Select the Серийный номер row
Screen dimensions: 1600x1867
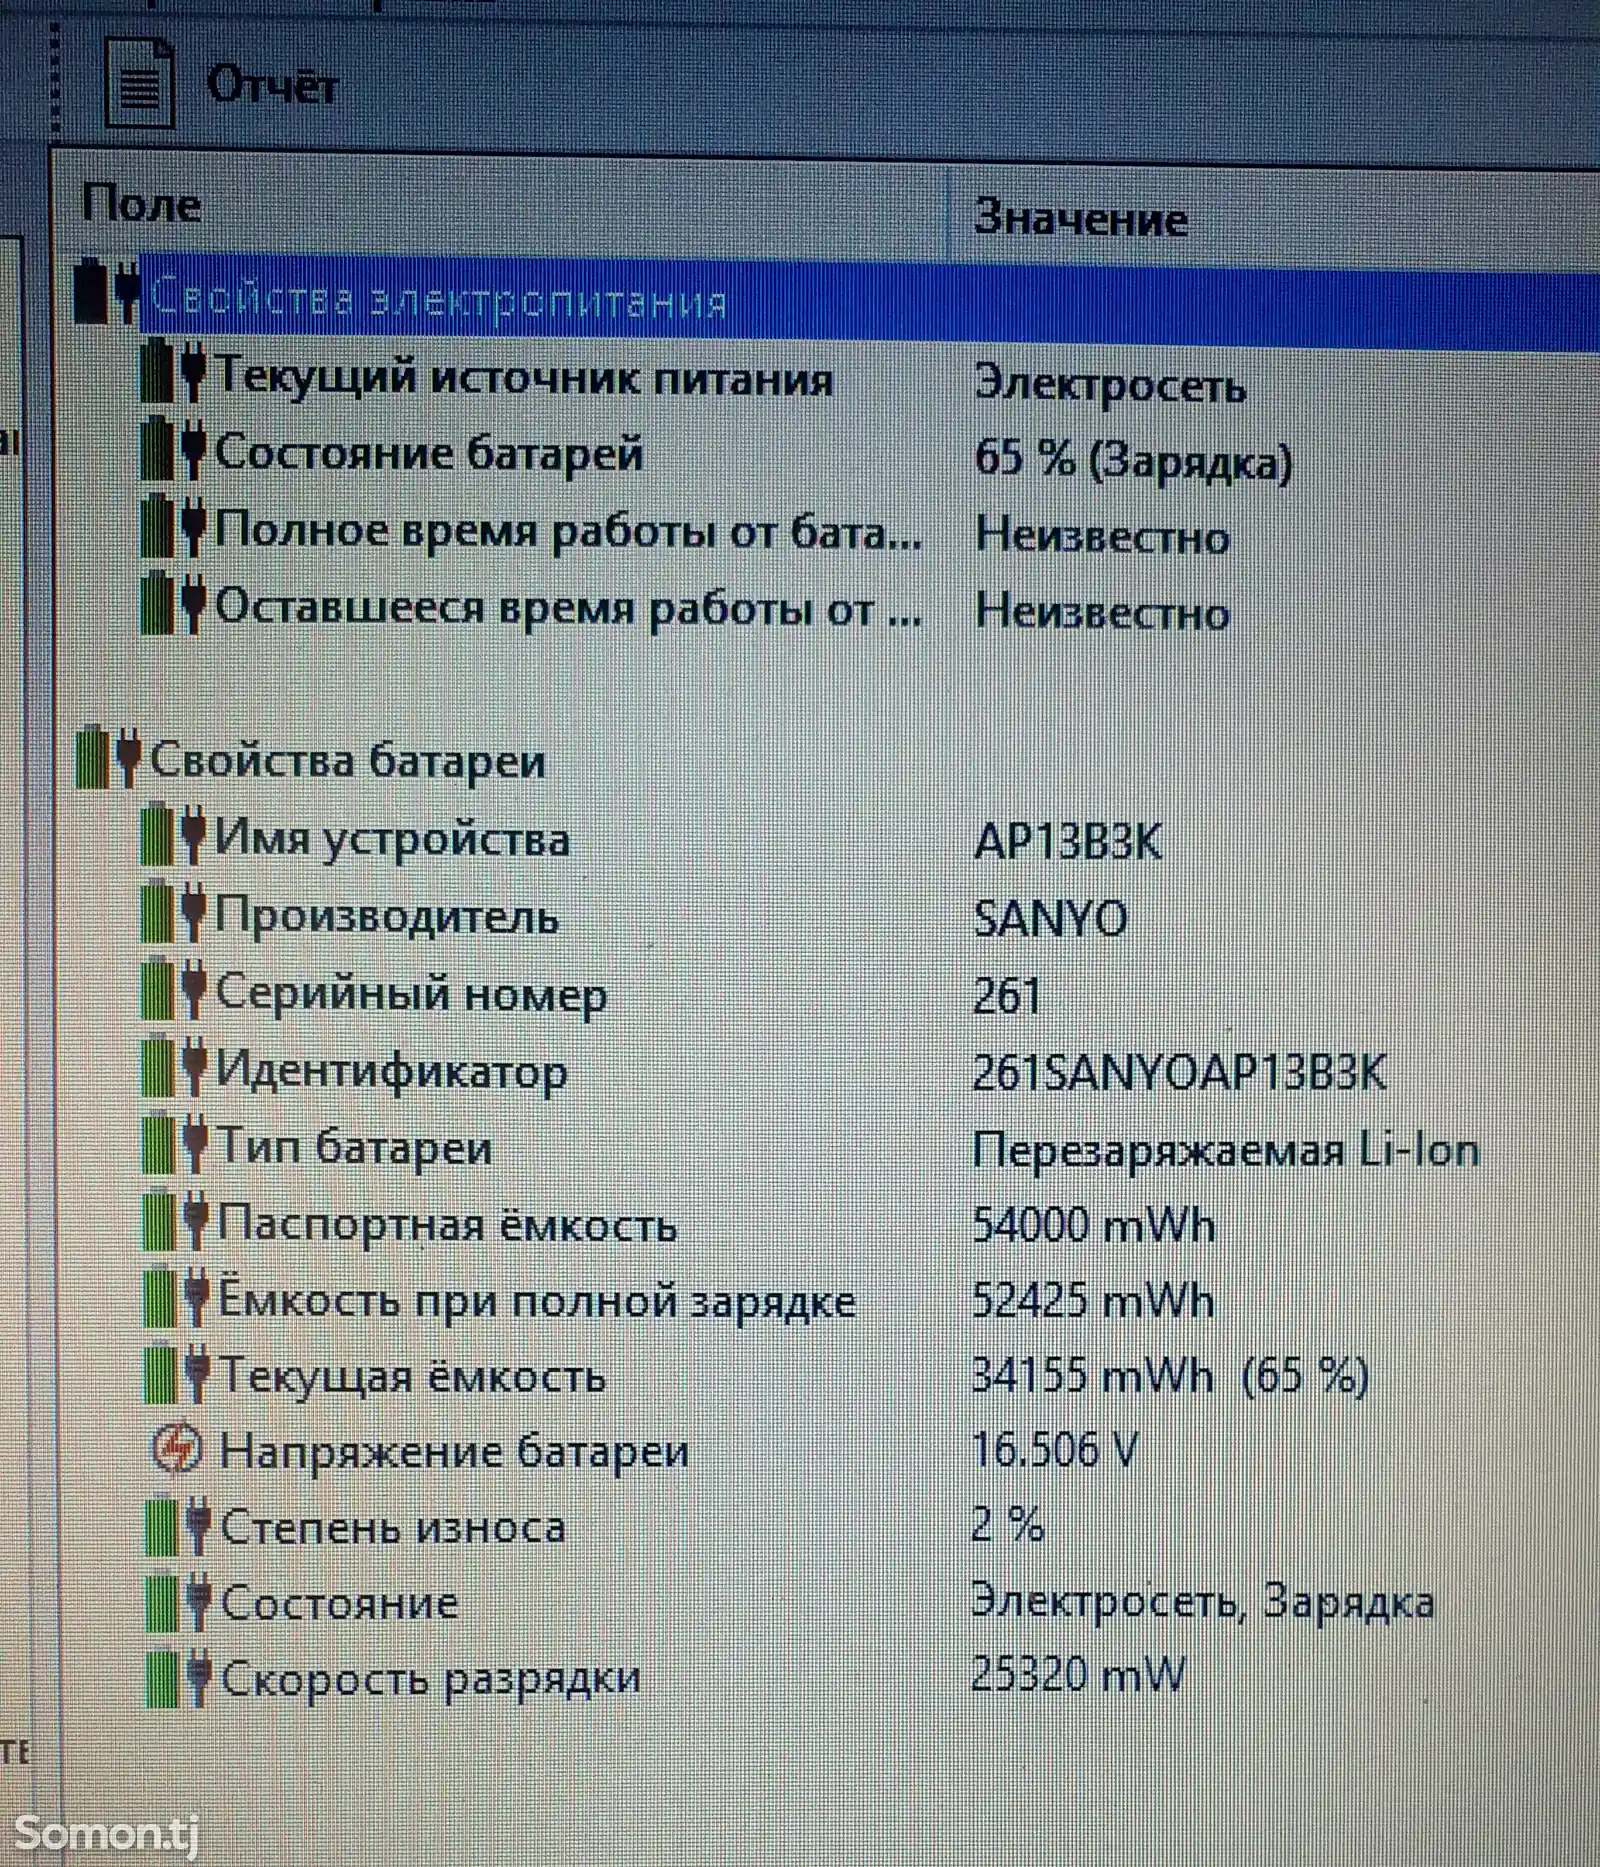click(x=411, y=995)
